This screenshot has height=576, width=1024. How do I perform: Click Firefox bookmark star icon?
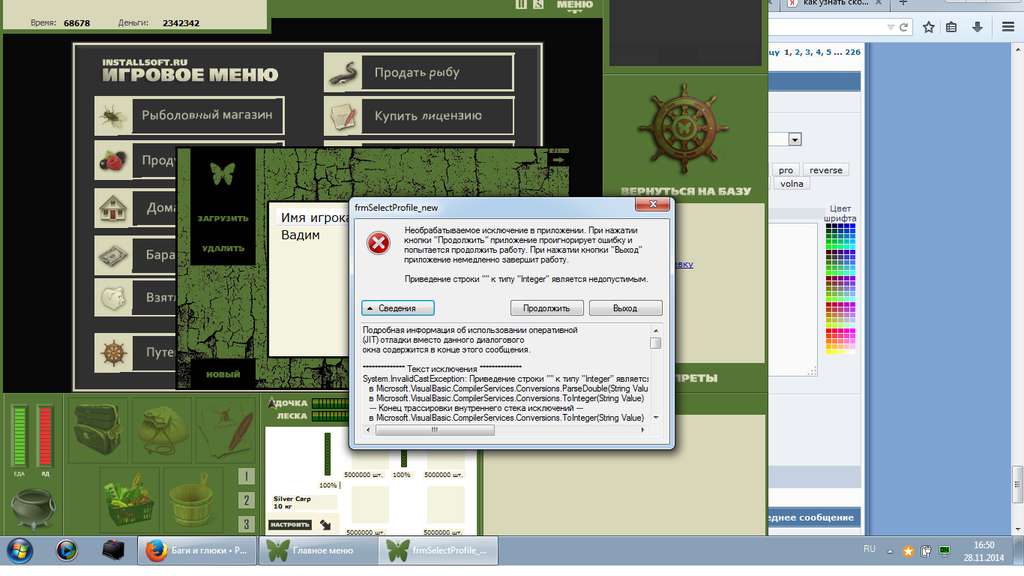[929, 27]
